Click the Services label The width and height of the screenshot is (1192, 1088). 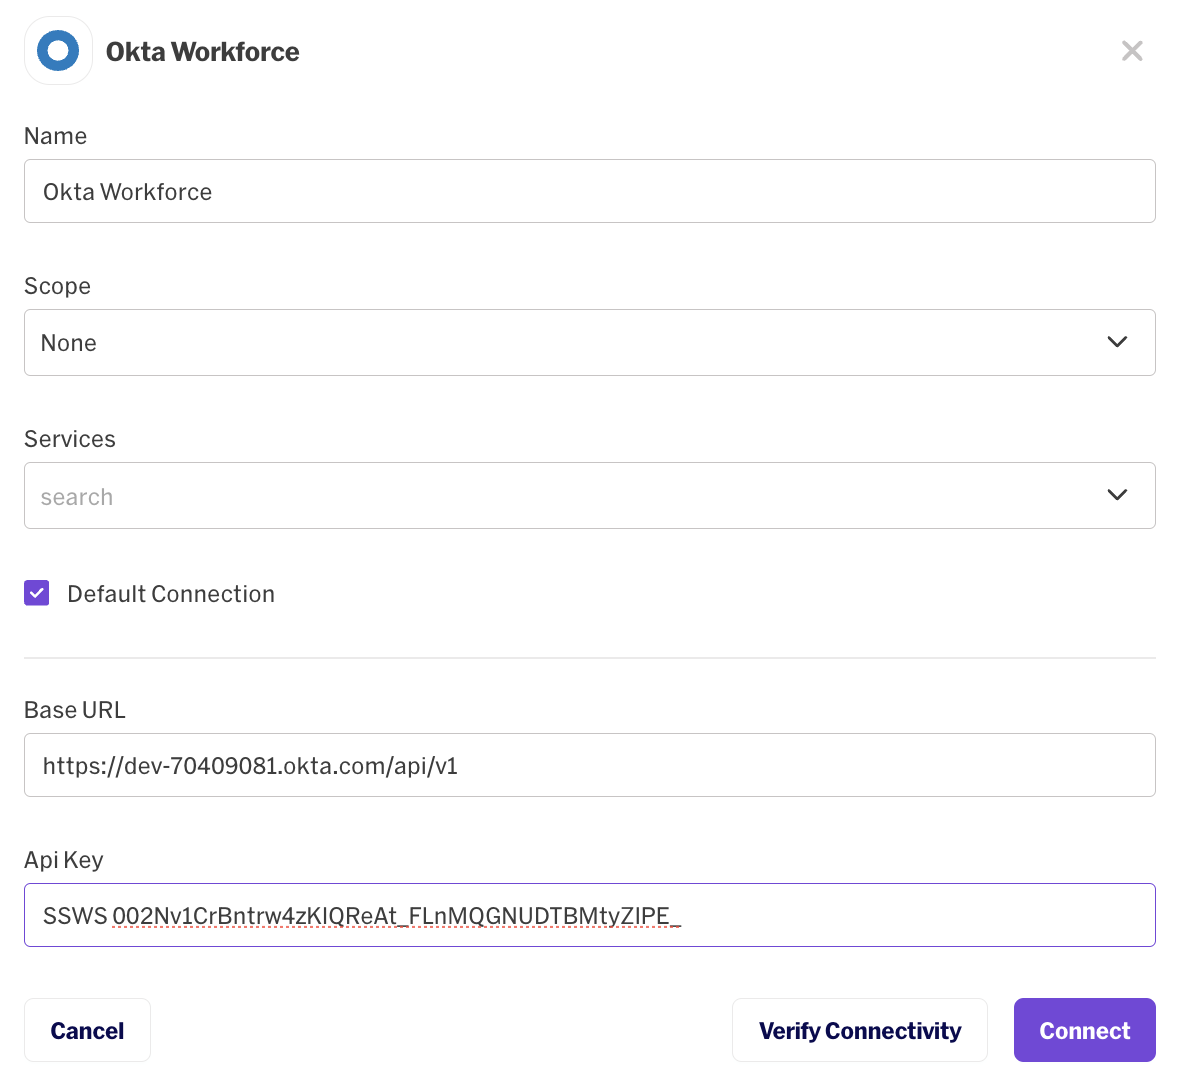[69, 439]
